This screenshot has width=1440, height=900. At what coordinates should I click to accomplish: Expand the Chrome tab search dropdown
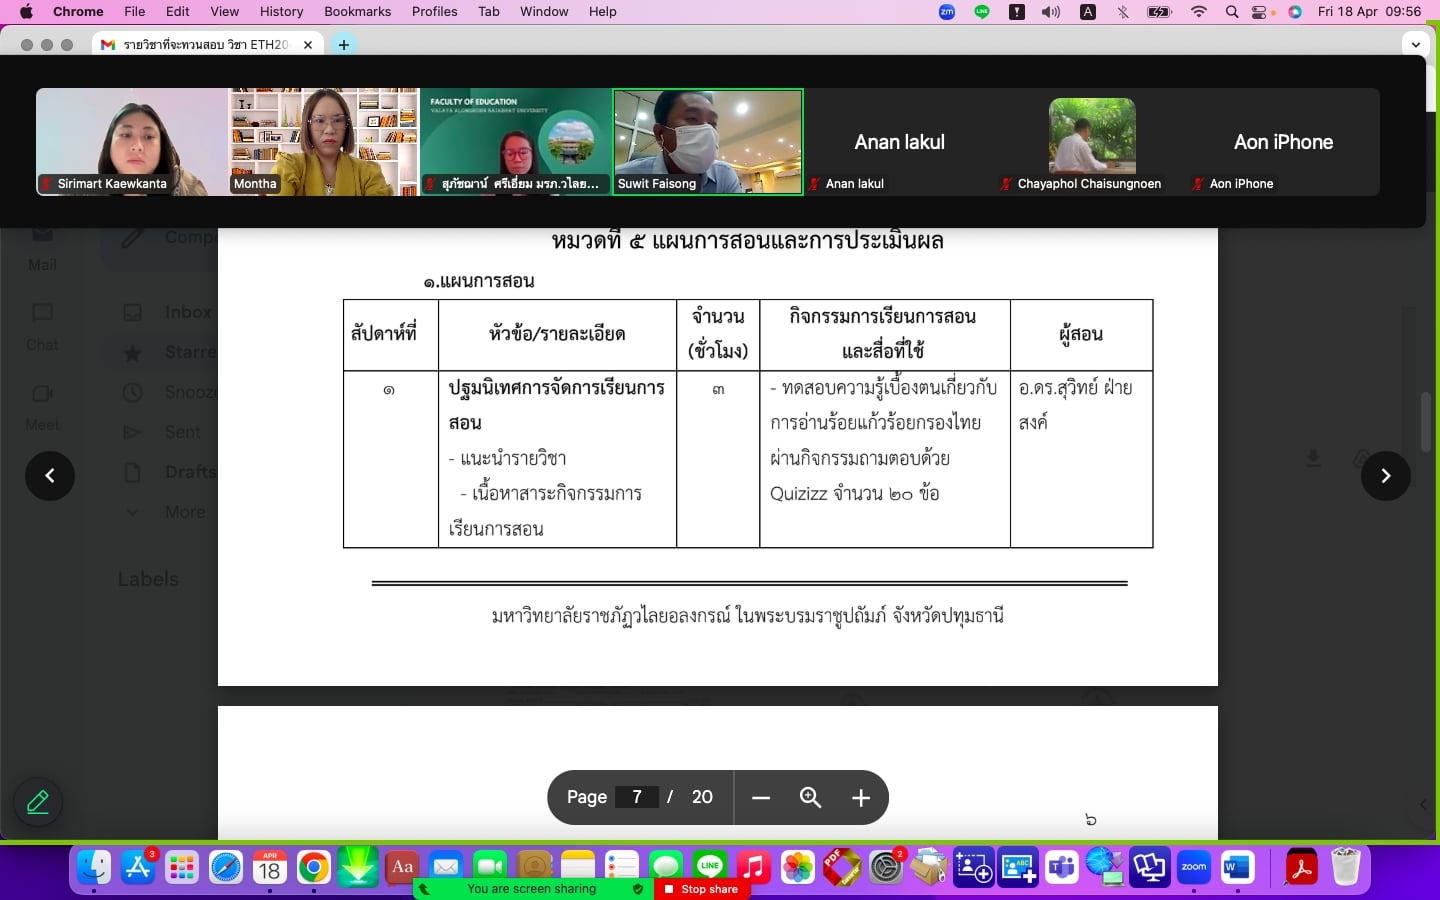[x=1415, y=45]
